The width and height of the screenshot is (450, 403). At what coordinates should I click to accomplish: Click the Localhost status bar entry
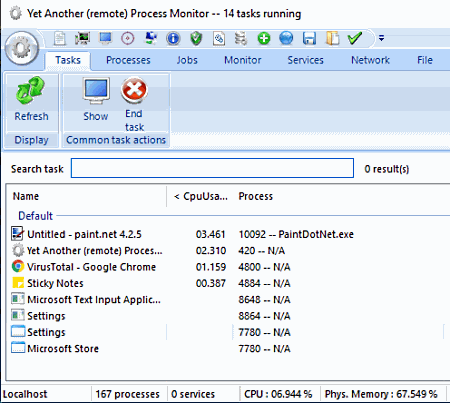[25, 394]
